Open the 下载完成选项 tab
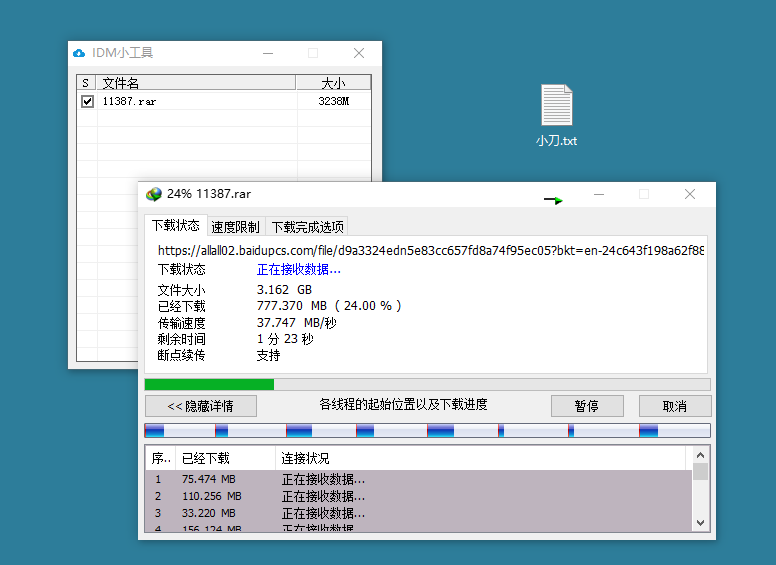Screen dimensions: 776x565 [308, 227]
